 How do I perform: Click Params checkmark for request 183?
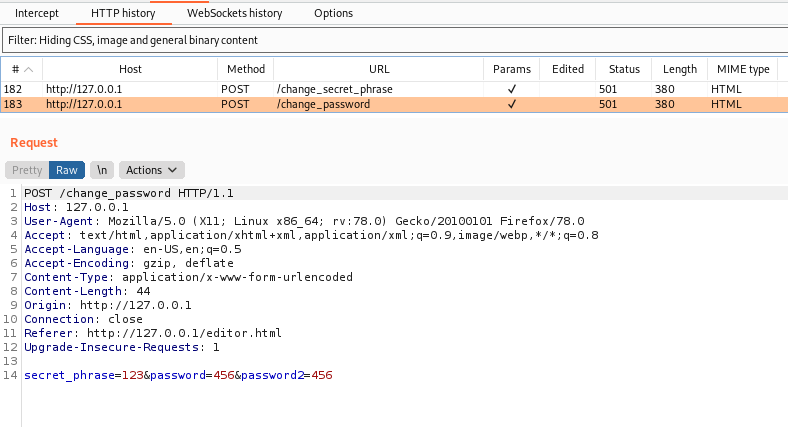pyautogui.click(x=512, y=104)
